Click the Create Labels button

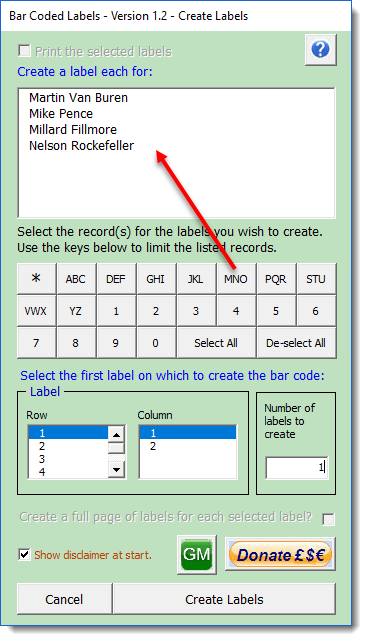pos(224,599)
